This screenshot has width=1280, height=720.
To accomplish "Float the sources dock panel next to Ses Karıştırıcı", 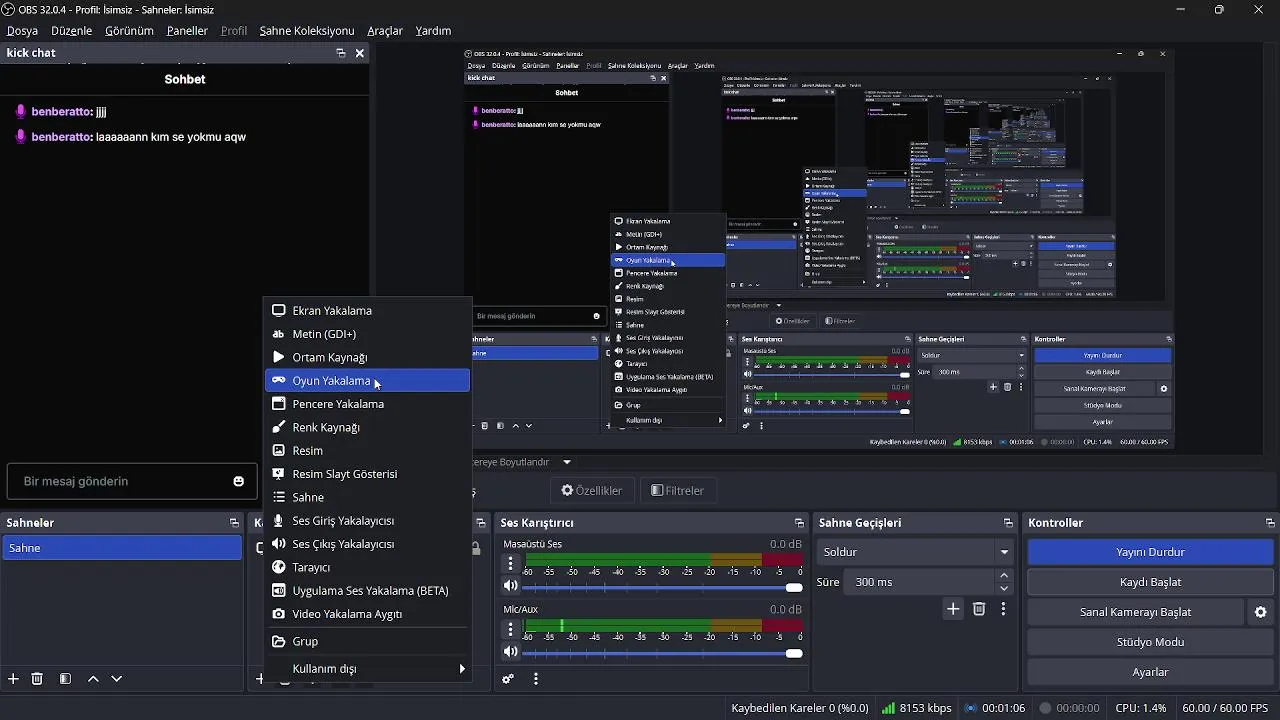I will pyautogui.click(x=481, y=523).
